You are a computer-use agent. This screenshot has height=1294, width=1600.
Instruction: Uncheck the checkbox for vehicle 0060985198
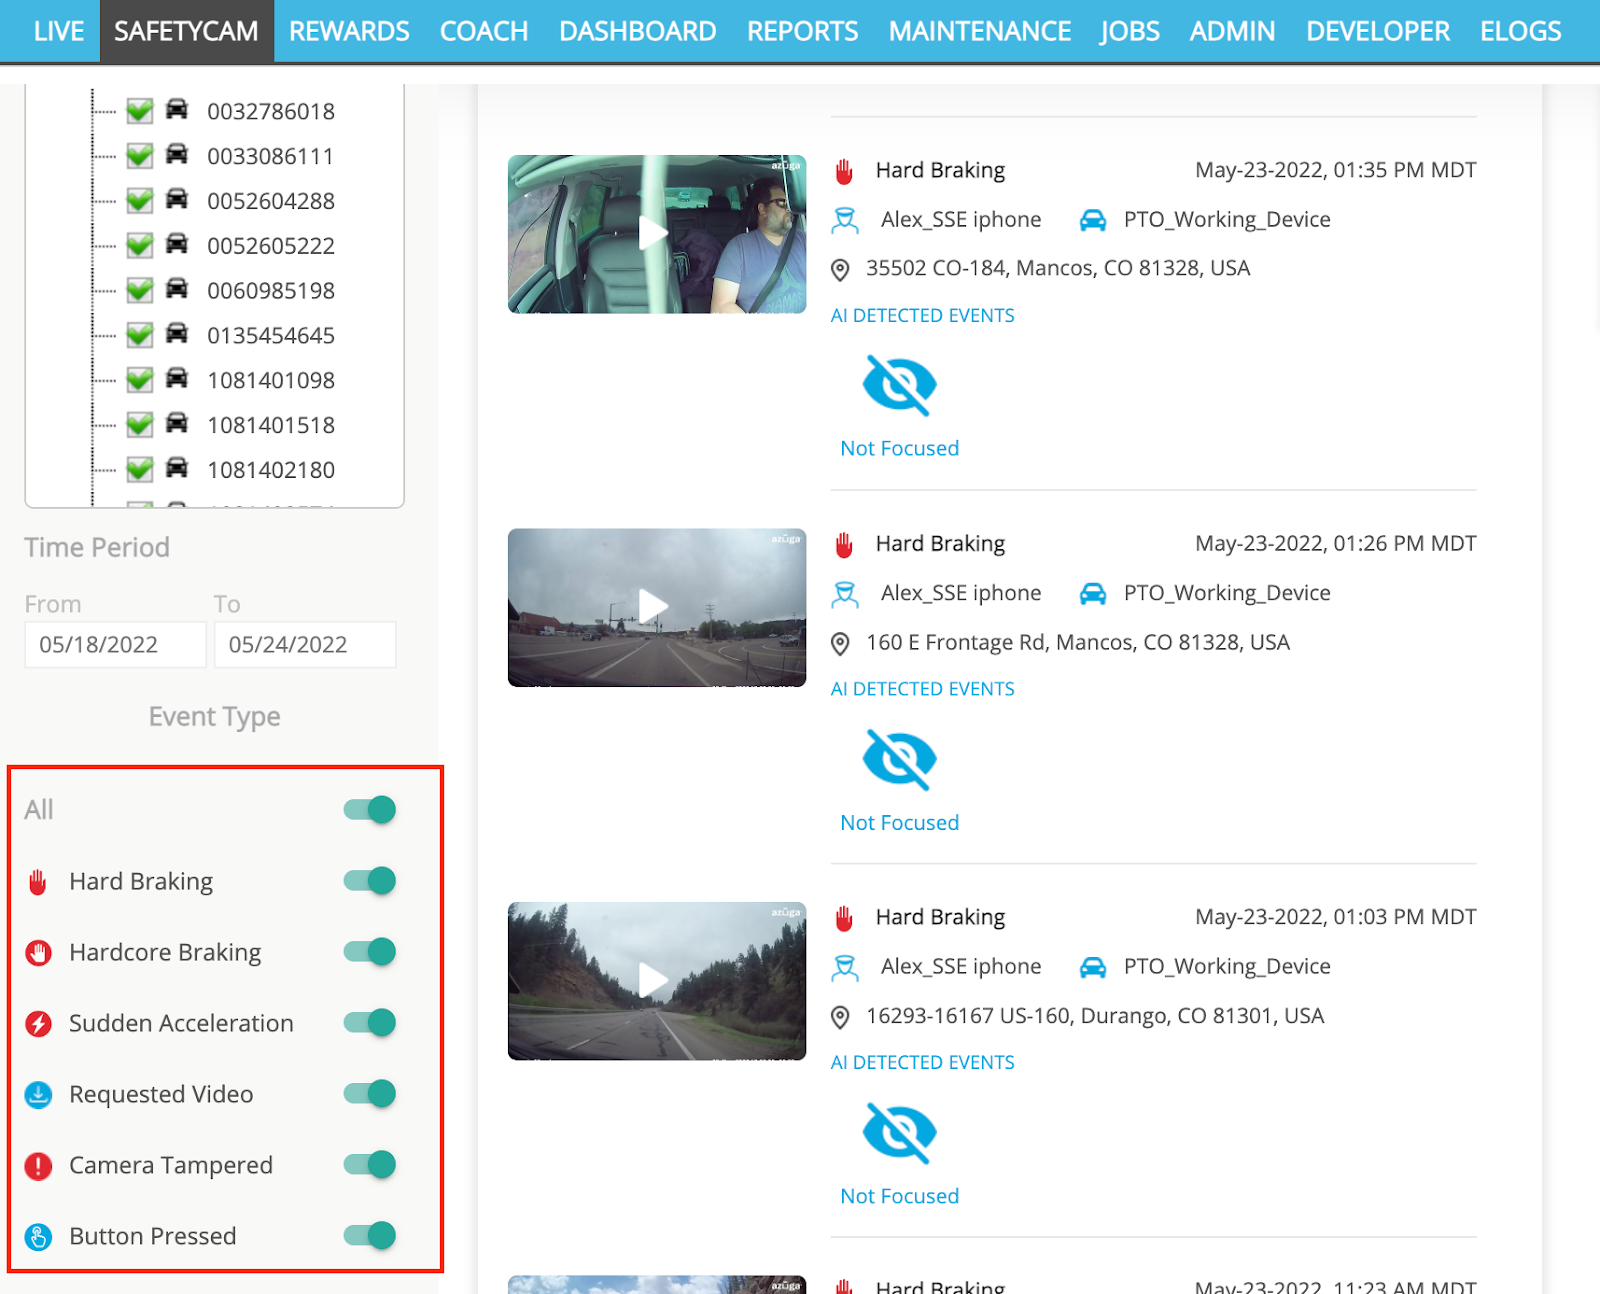point(140,290)
